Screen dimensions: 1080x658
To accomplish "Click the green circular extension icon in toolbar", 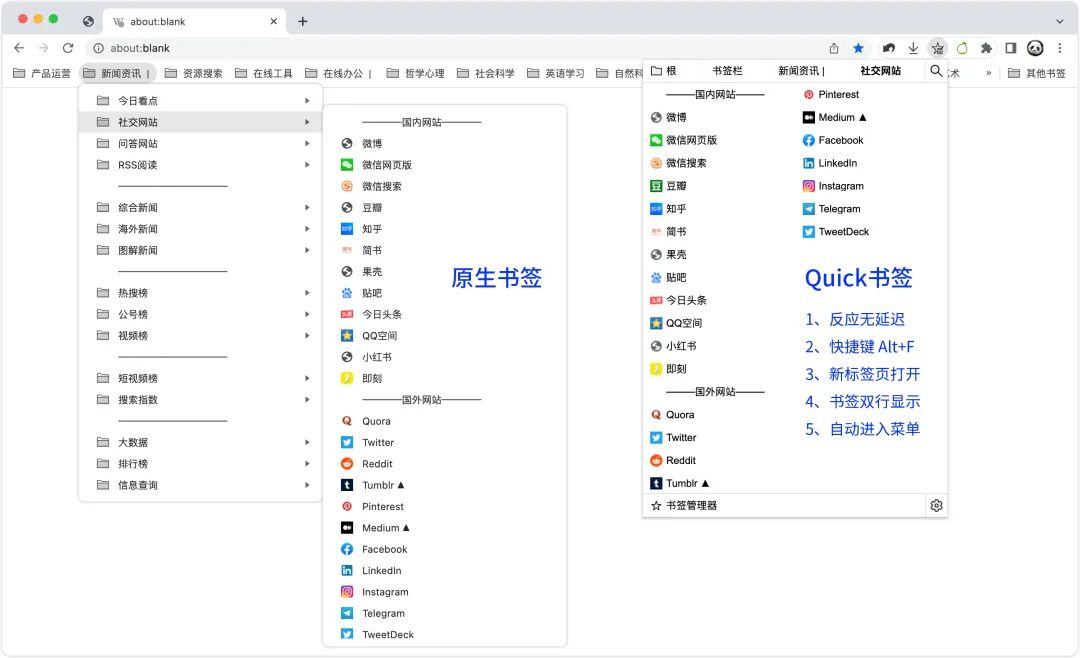I will click(962, 48).
